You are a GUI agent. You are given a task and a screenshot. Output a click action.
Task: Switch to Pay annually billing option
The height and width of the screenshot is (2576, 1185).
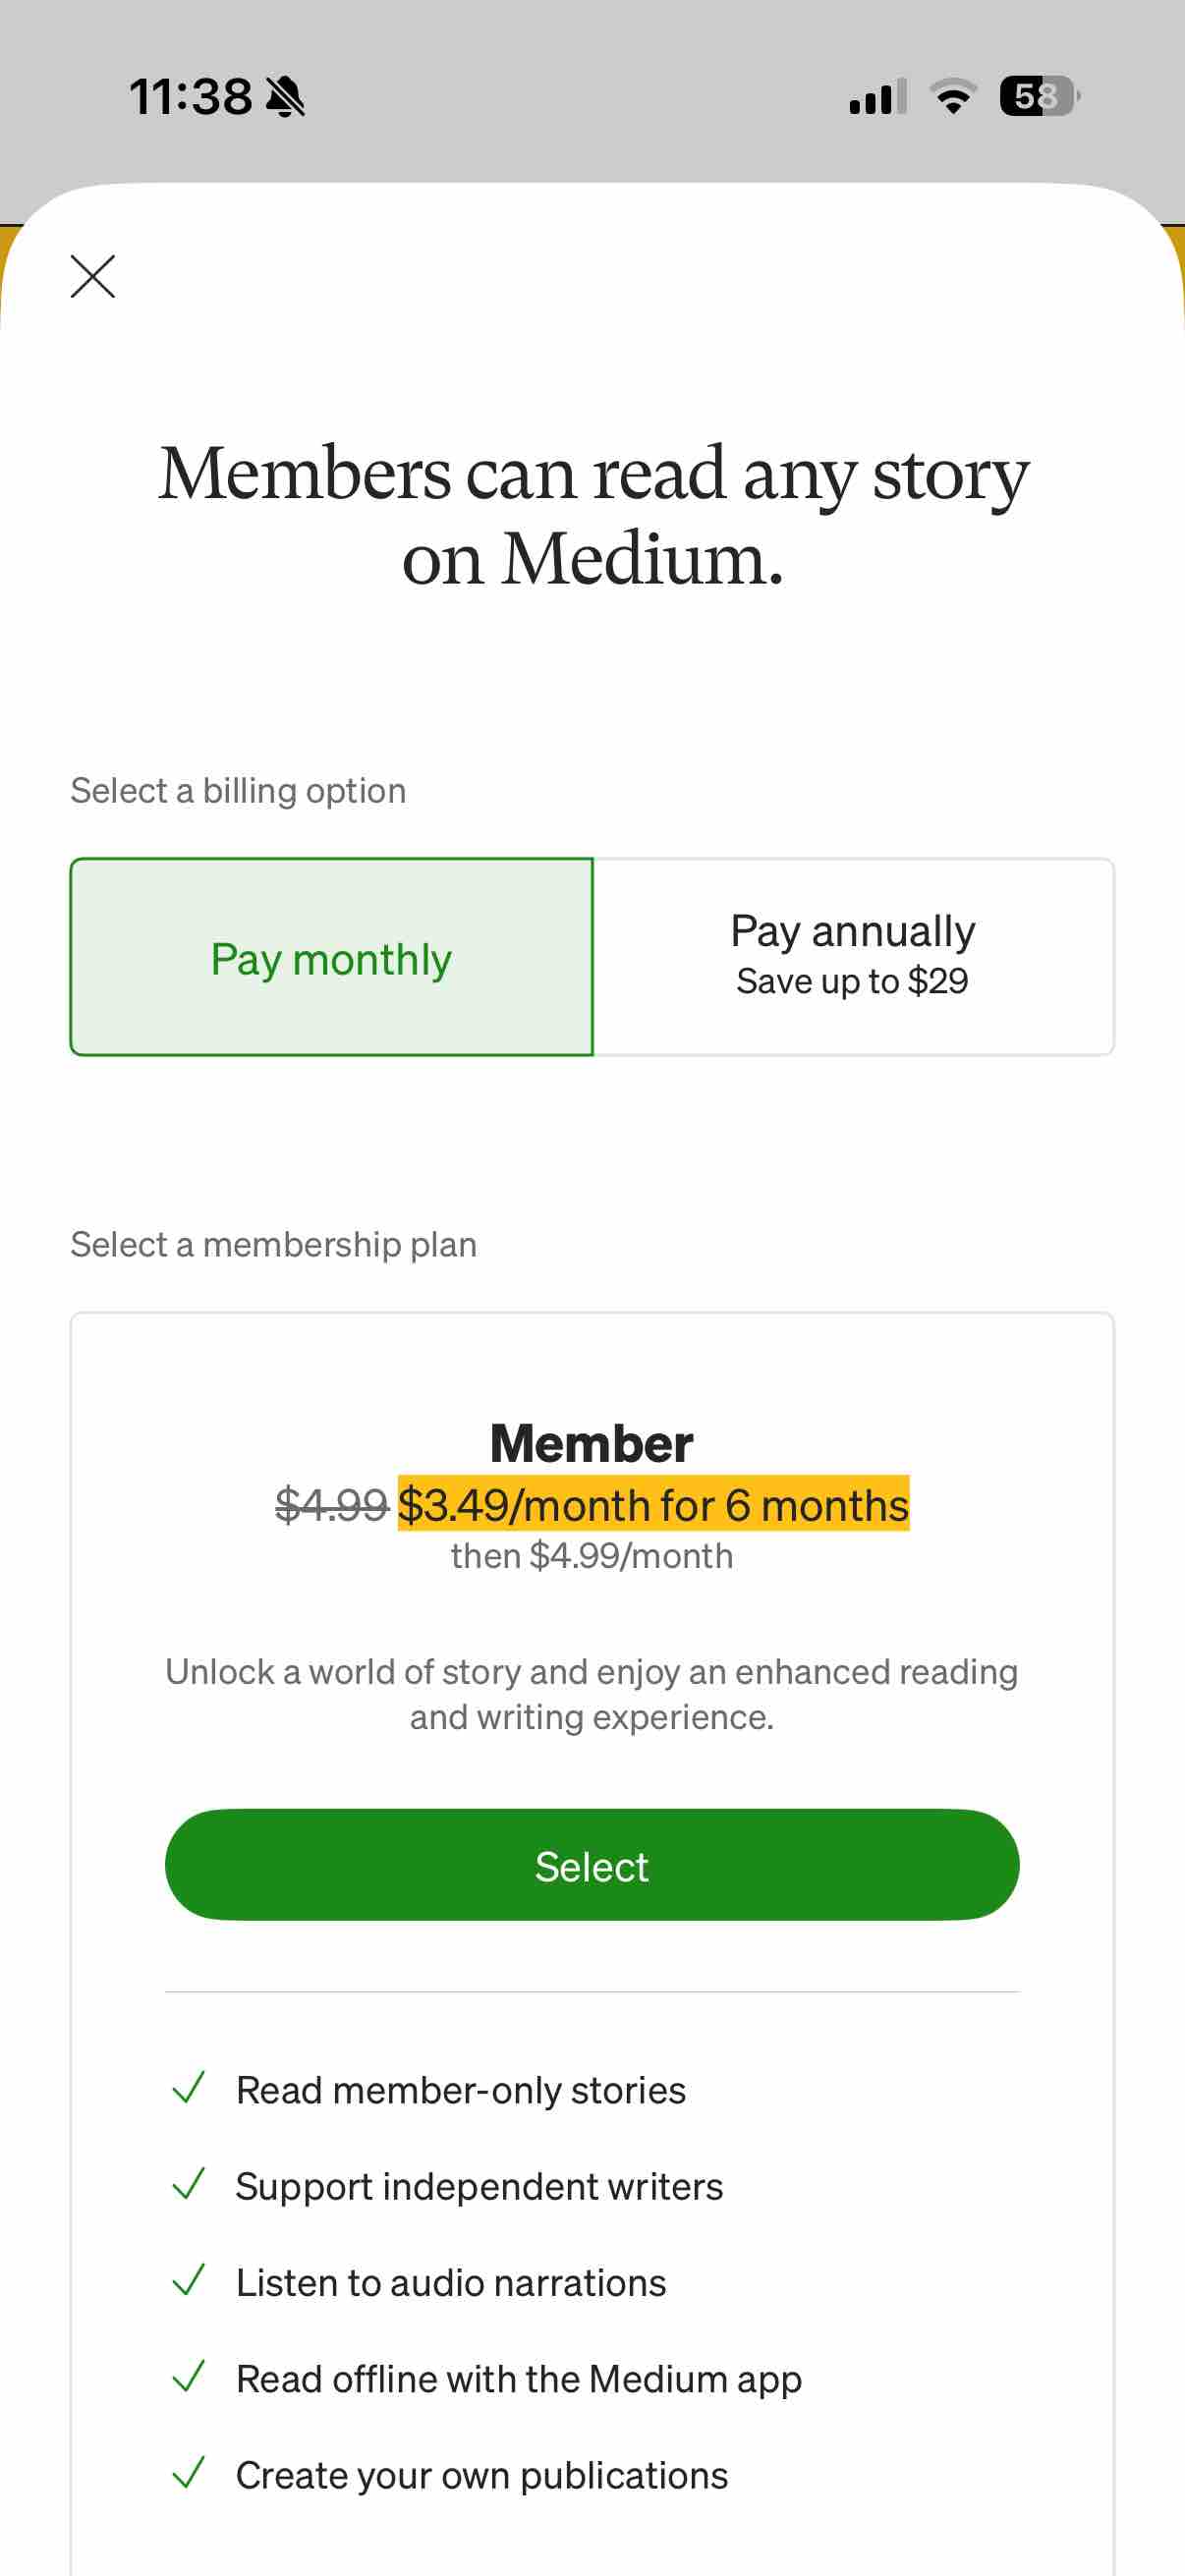point(853,957)
